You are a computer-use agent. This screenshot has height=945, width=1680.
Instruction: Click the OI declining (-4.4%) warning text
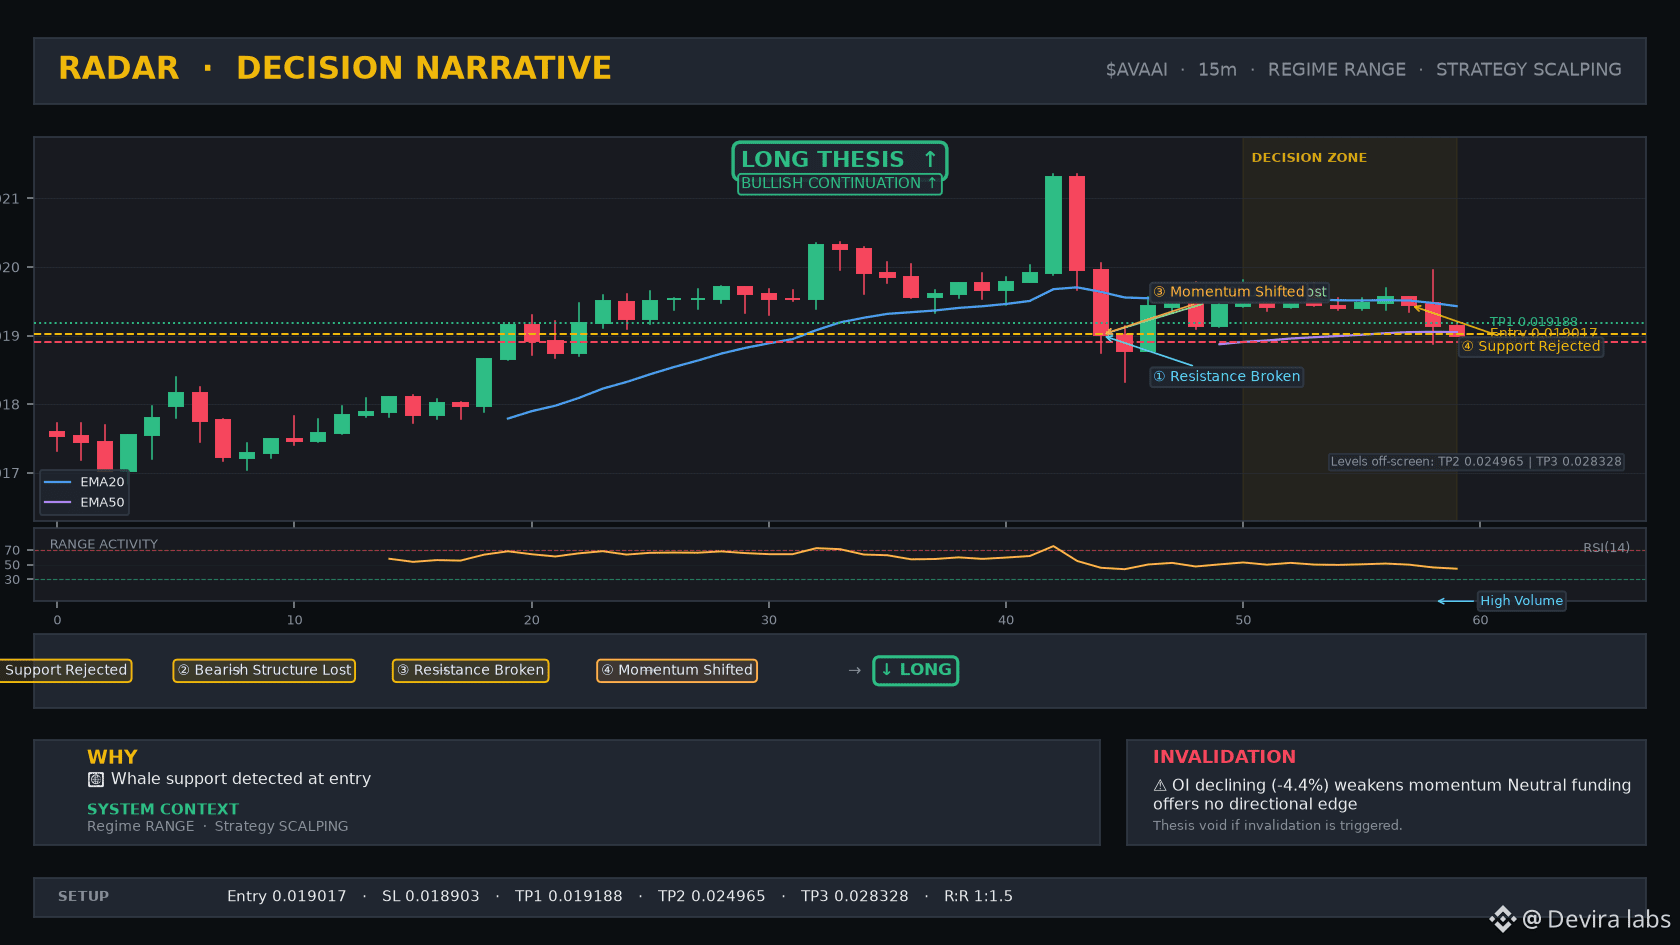coord(1392,795)
